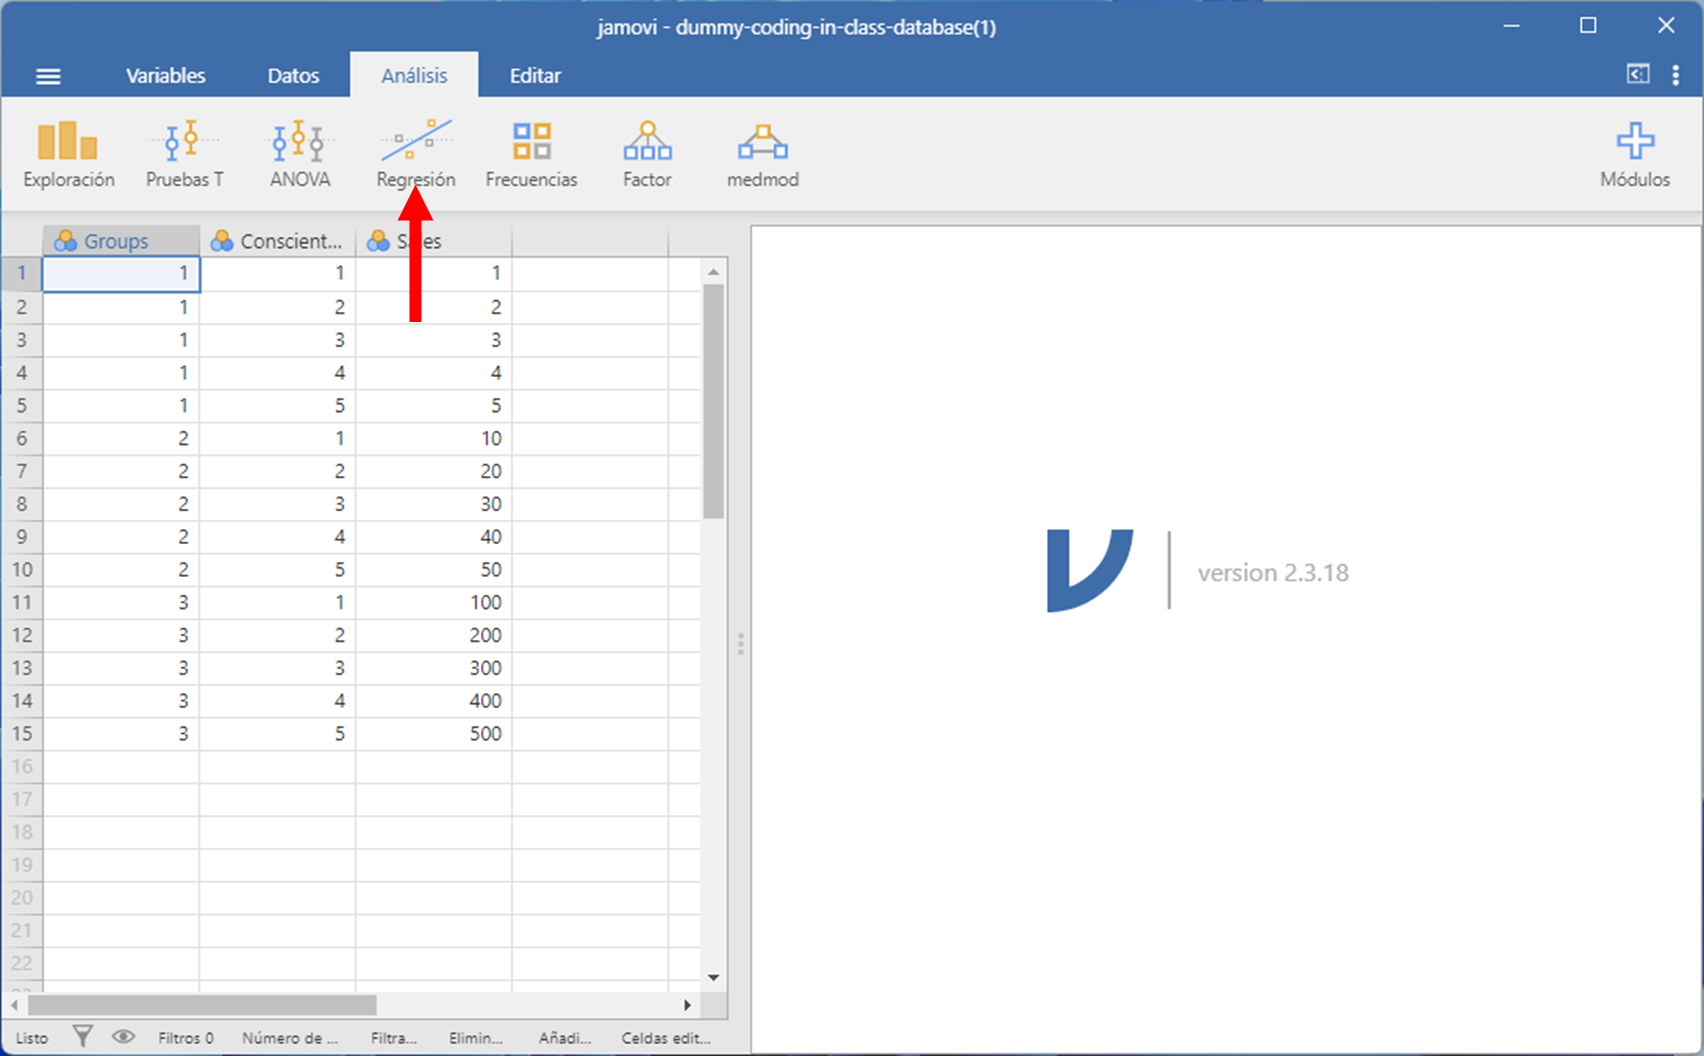Toggle the eye visibility icon in status bar

coord(123,1037)
